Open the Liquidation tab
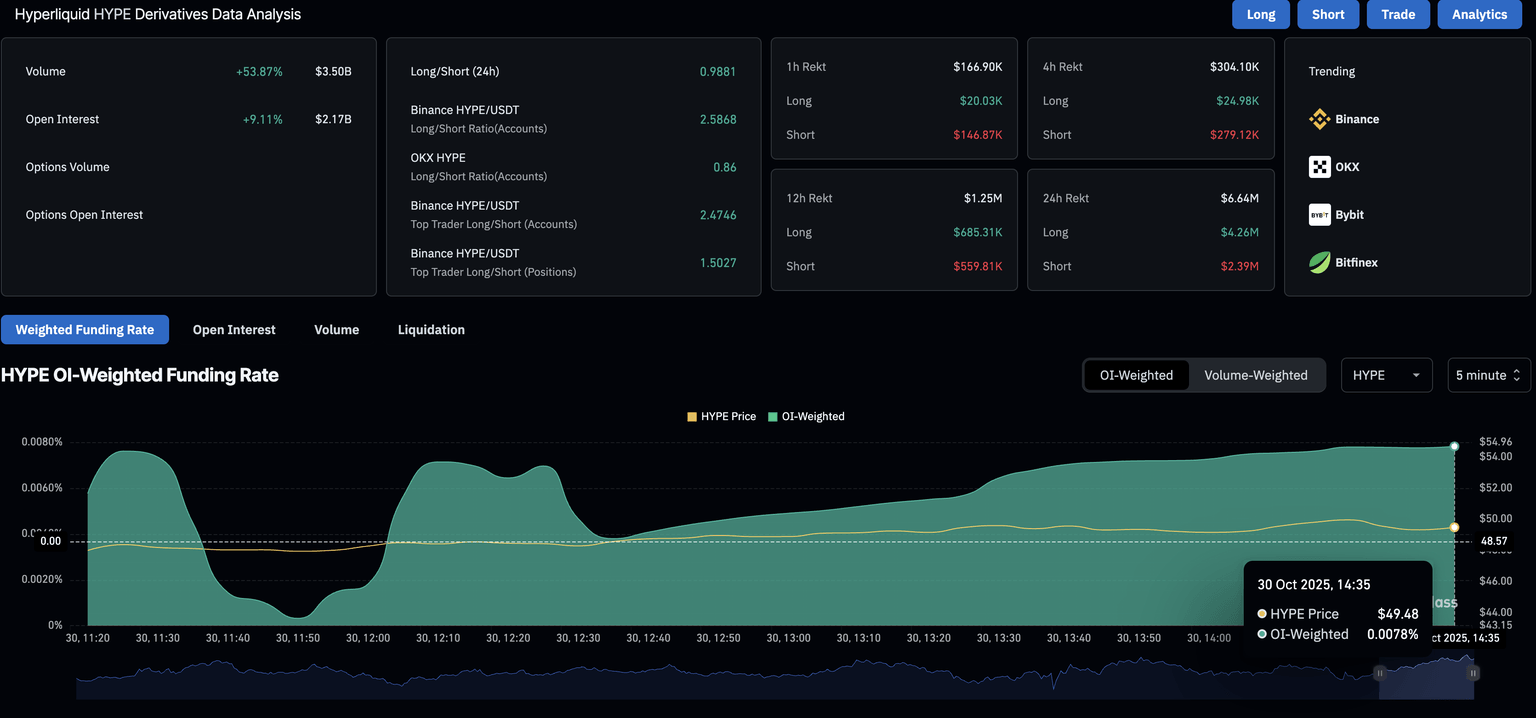This screenshot has height=718, width=1536. click(x=431, y=330)
